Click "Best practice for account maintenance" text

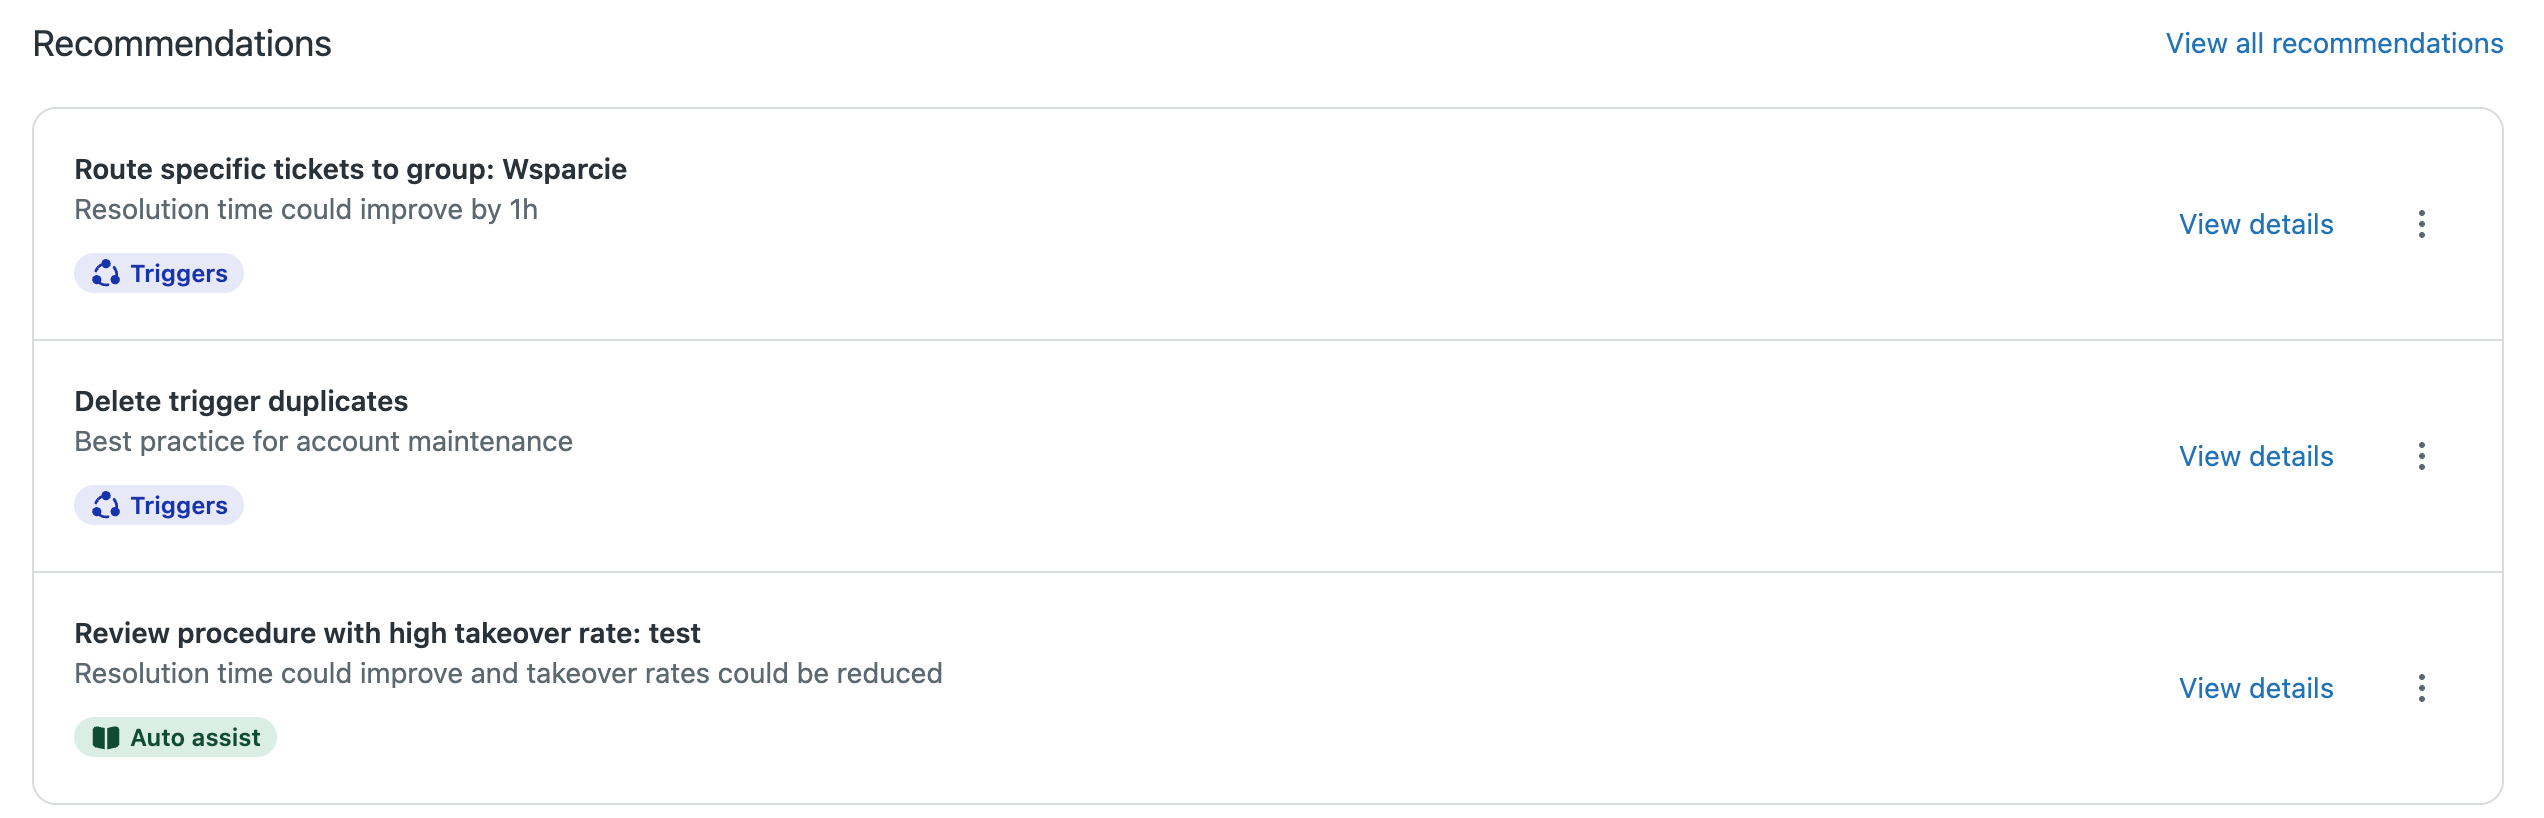click(323, 441)
